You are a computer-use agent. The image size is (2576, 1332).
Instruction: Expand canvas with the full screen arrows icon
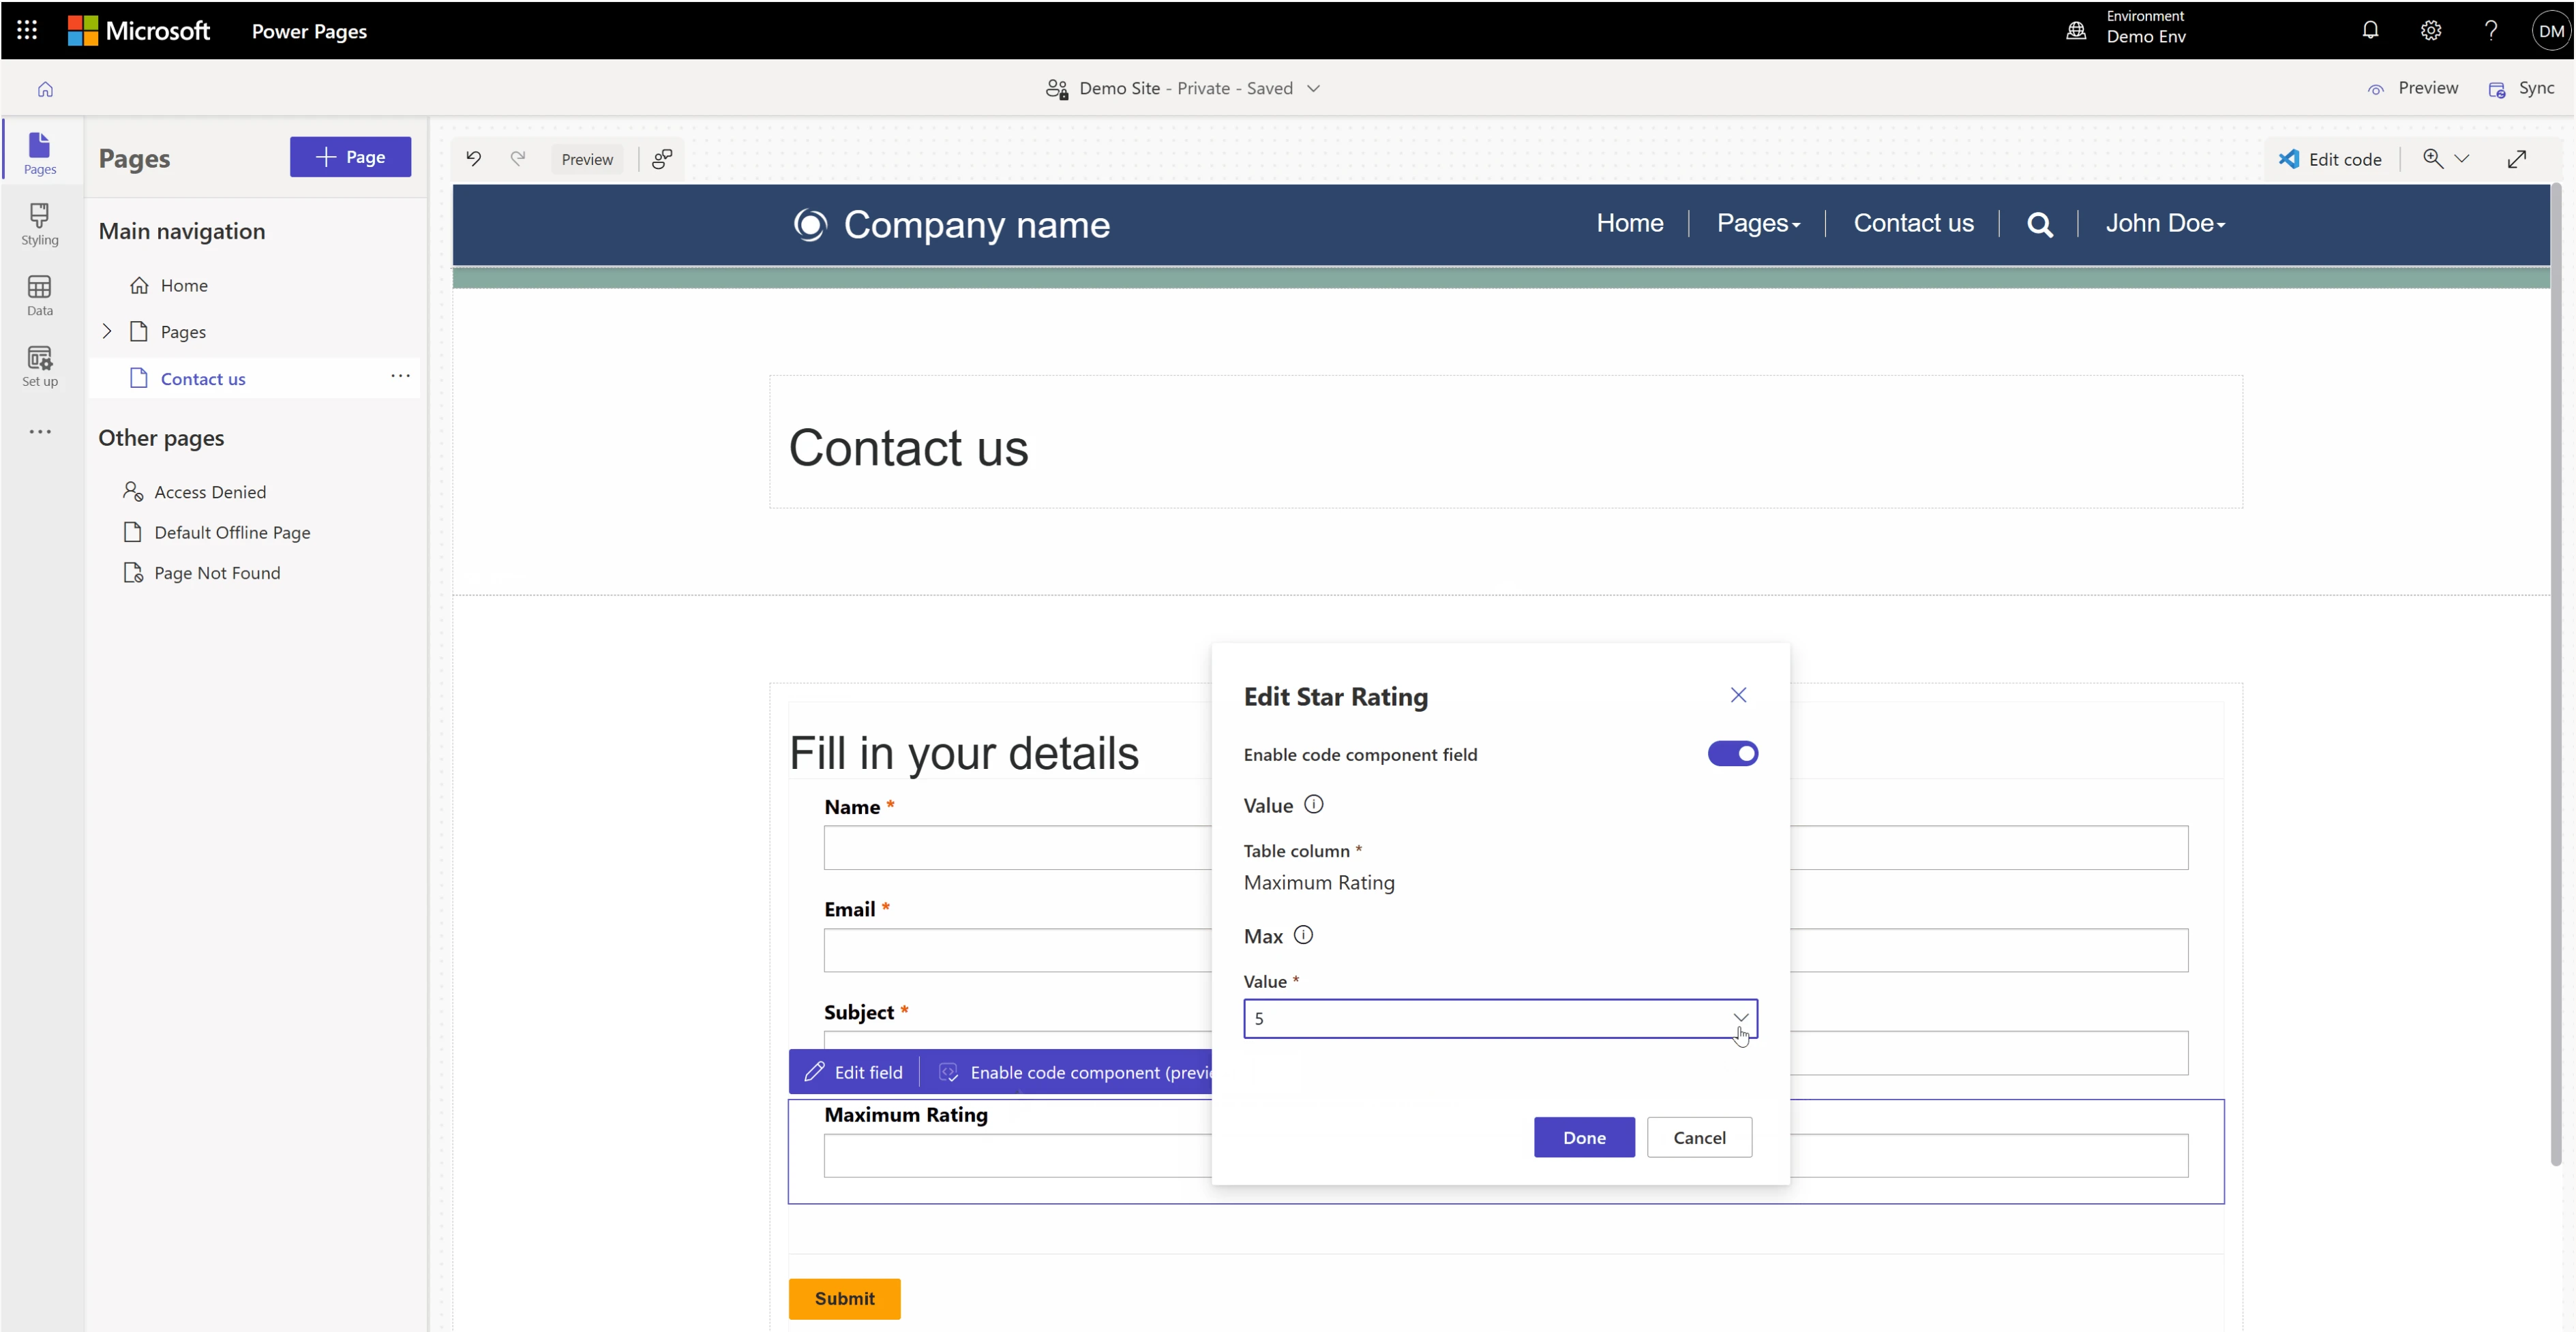2517,158
